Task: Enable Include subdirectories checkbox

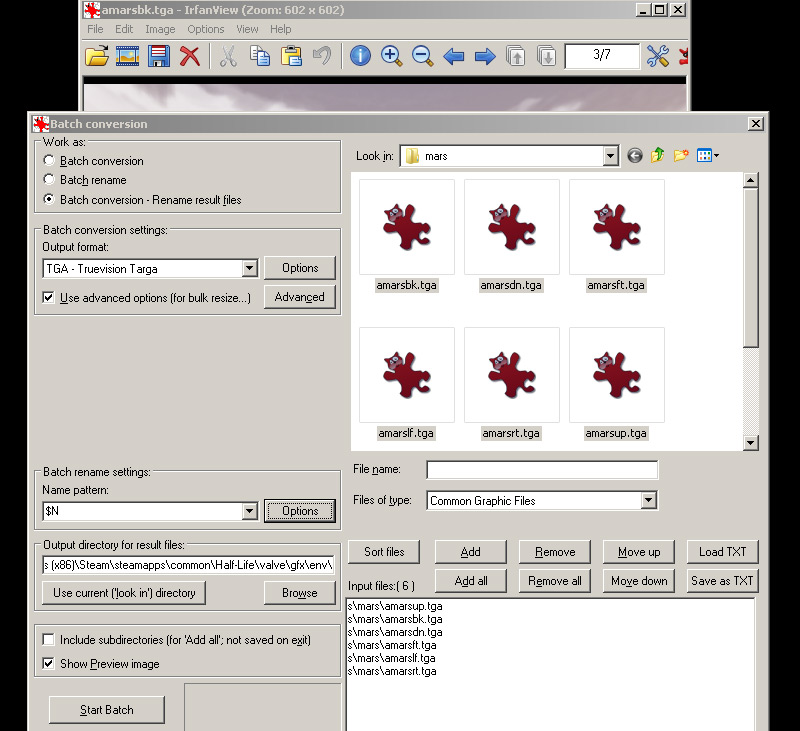Action: [x=48, y=639]
